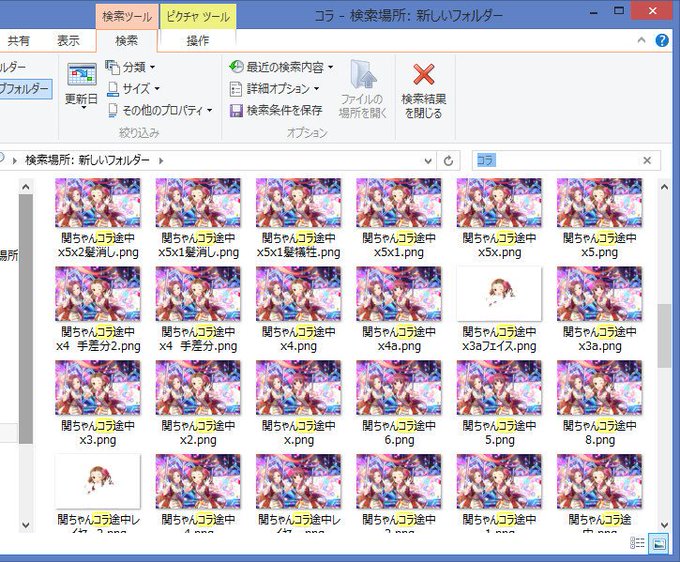The width and height of the screenshot is (680, 562).
Task: Select thumbnail x5x1髪消し.png
Action: click(x=198, y=203)
